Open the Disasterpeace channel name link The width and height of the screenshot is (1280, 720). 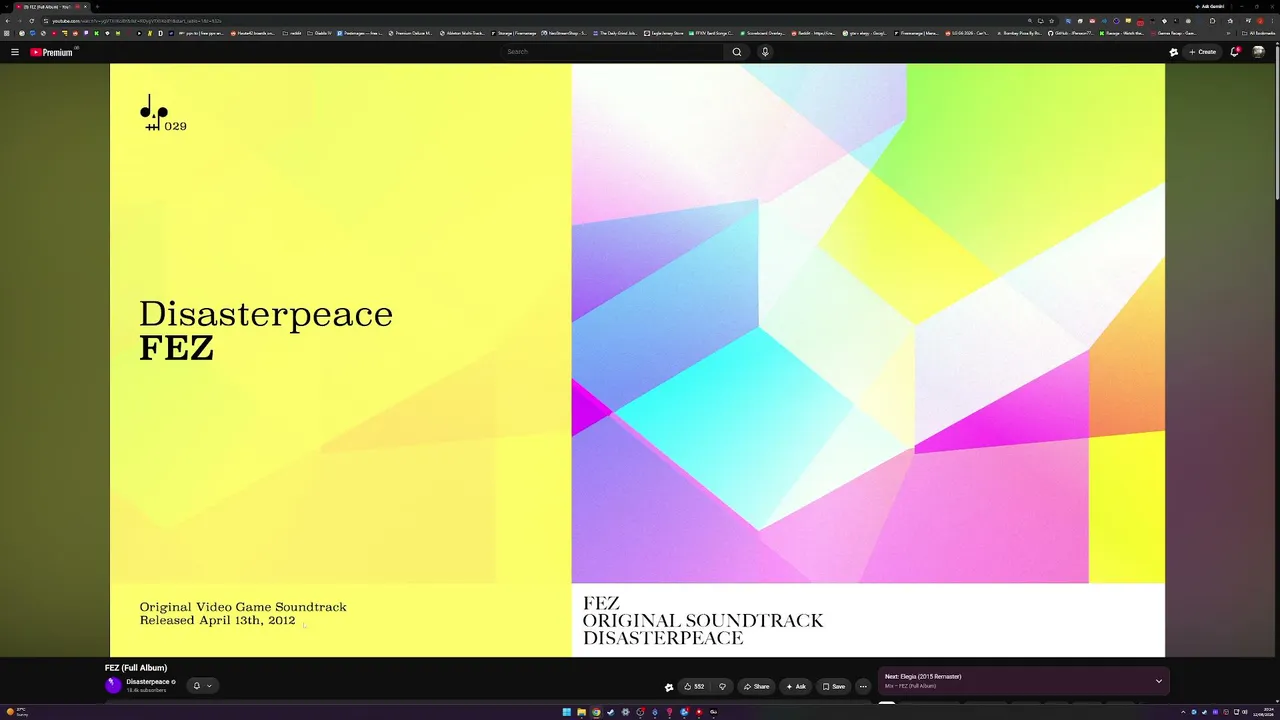148,682
